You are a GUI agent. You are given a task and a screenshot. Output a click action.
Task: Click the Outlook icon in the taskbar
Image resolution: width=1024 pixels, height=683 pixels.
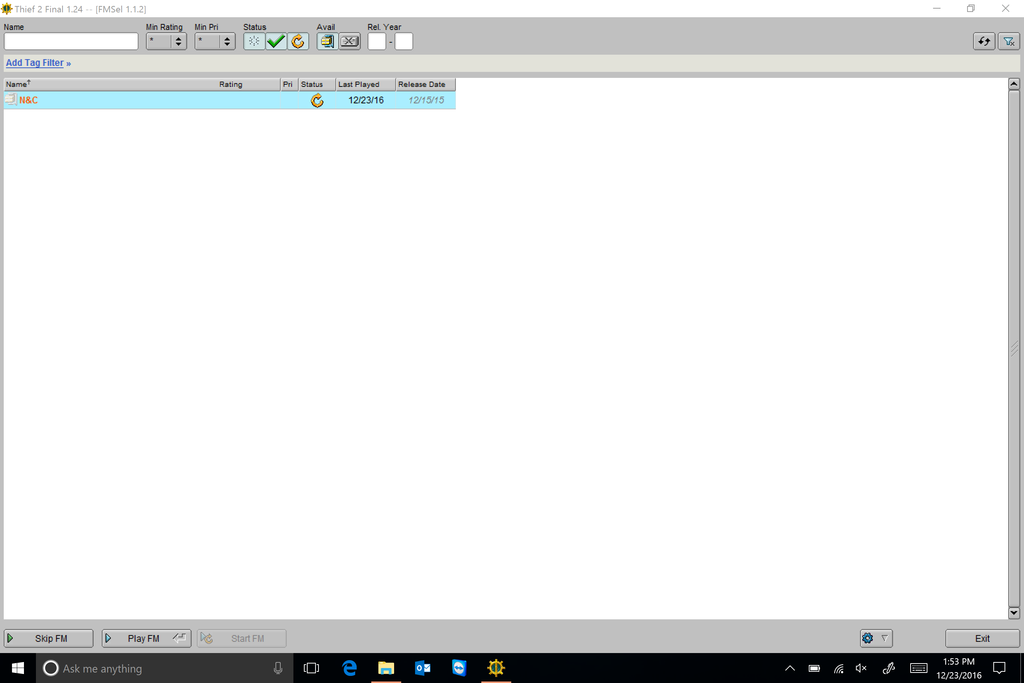tap(422, 668)
